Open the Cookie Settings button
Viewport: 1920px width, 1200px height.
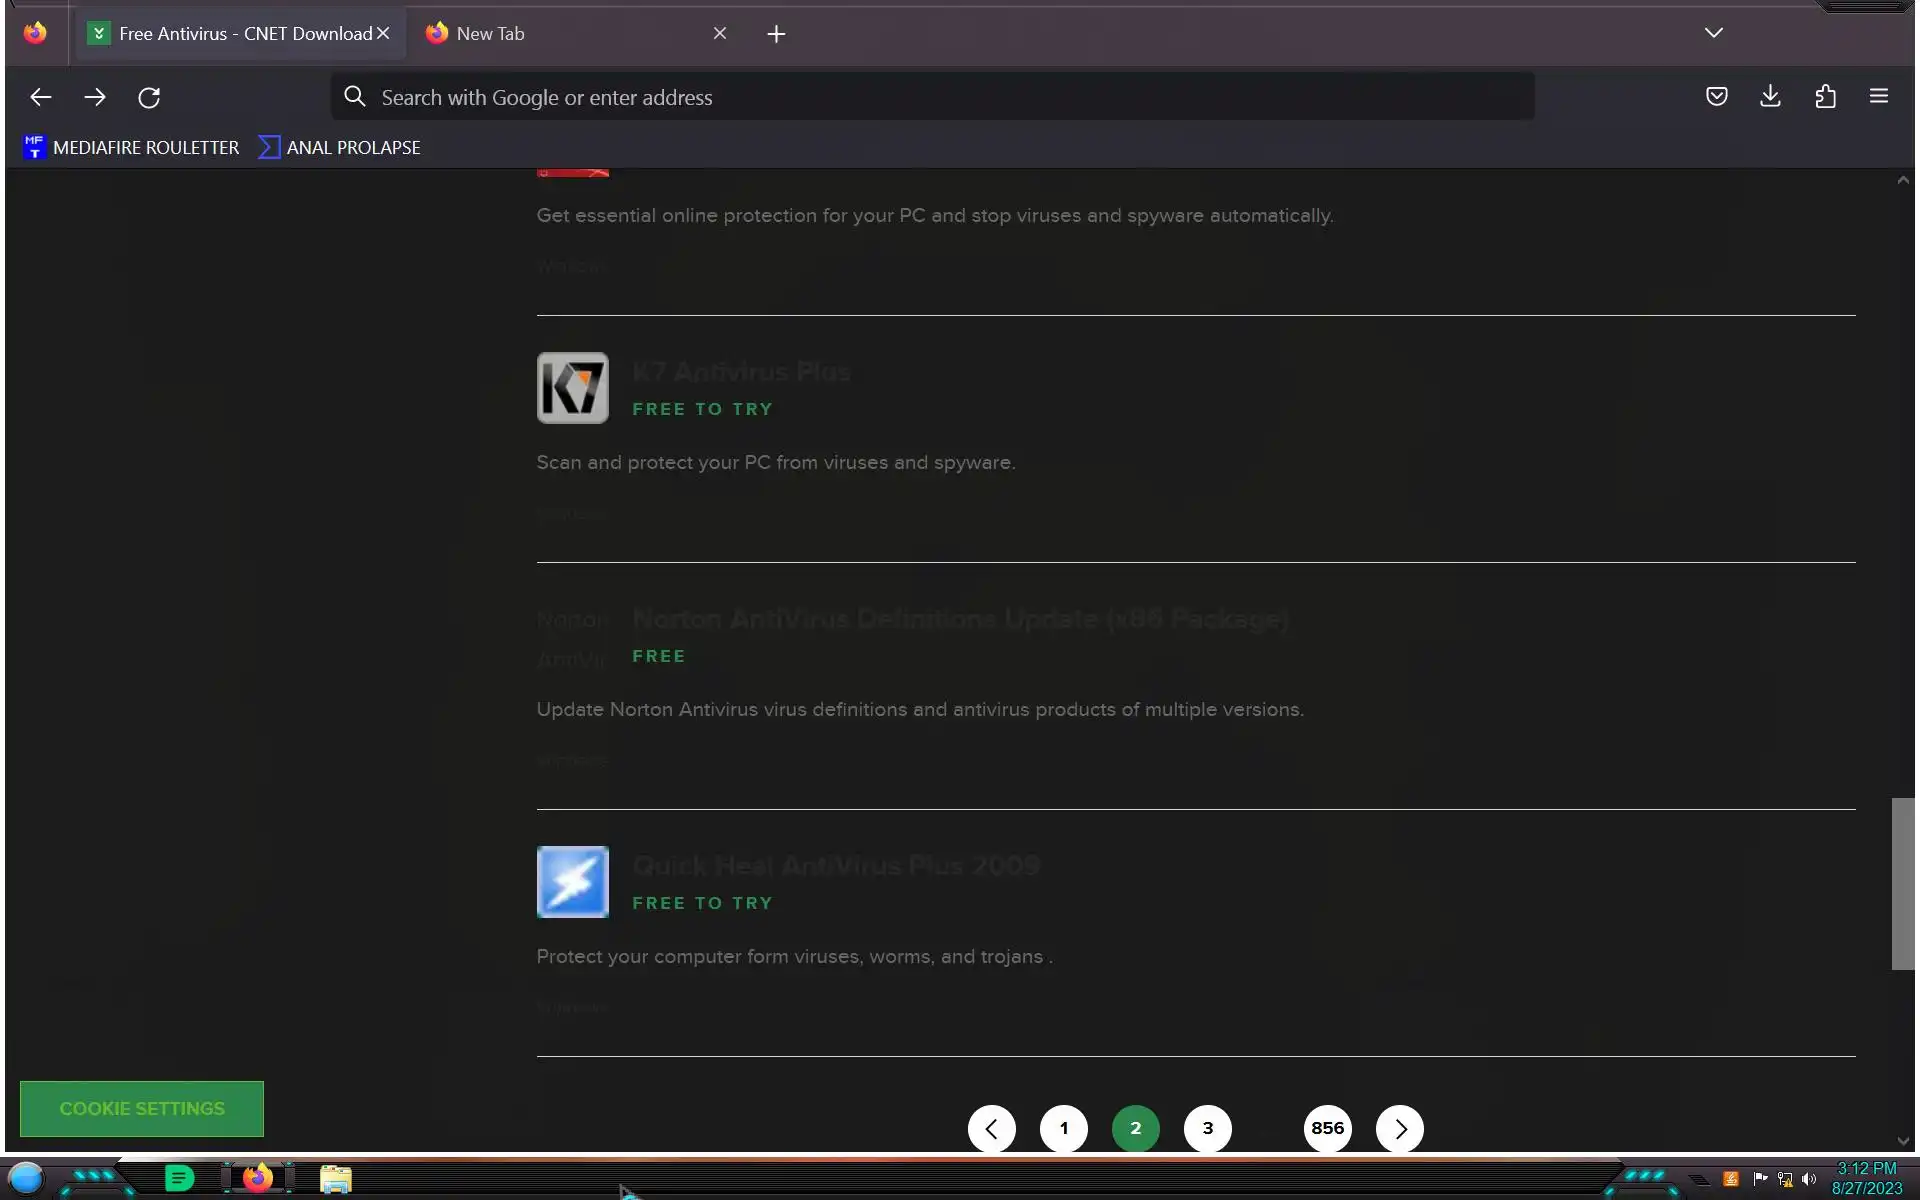pyautogui.click(x=142, y=1108)
